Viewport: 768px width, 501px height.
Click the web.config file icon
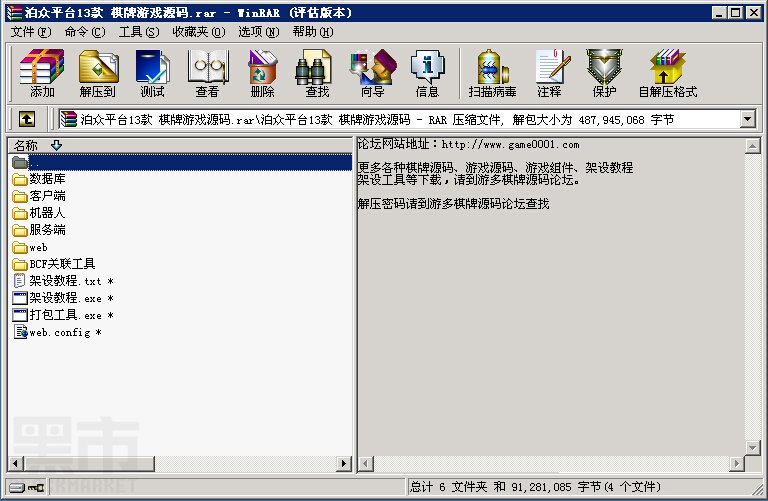[21, 332]
